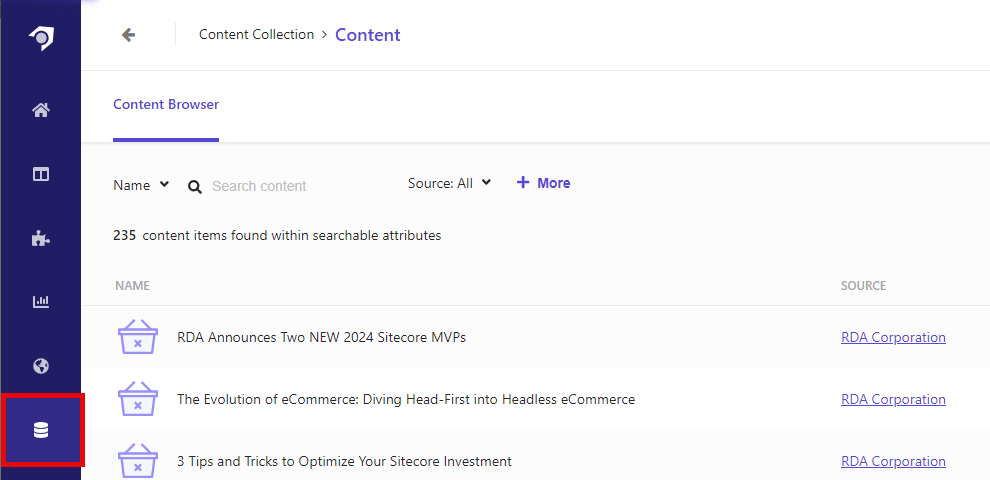The height and width of the screenshot is (480, 990).
Task: Expand the Source: All filter dropdown
Action: pyautogui.click(x=449, y=183)
